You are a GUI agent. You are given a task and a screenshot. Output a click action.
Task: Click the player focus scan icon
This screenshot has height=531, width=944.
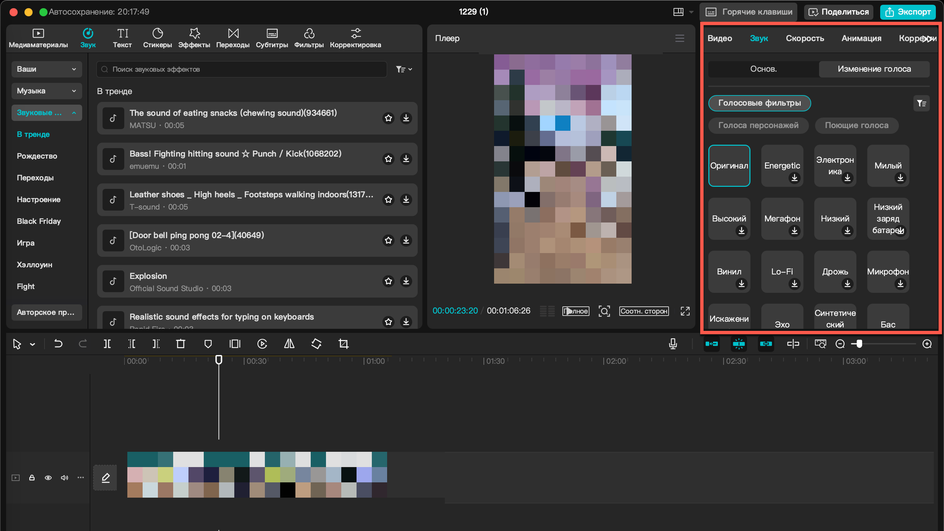tap(604, 311)
